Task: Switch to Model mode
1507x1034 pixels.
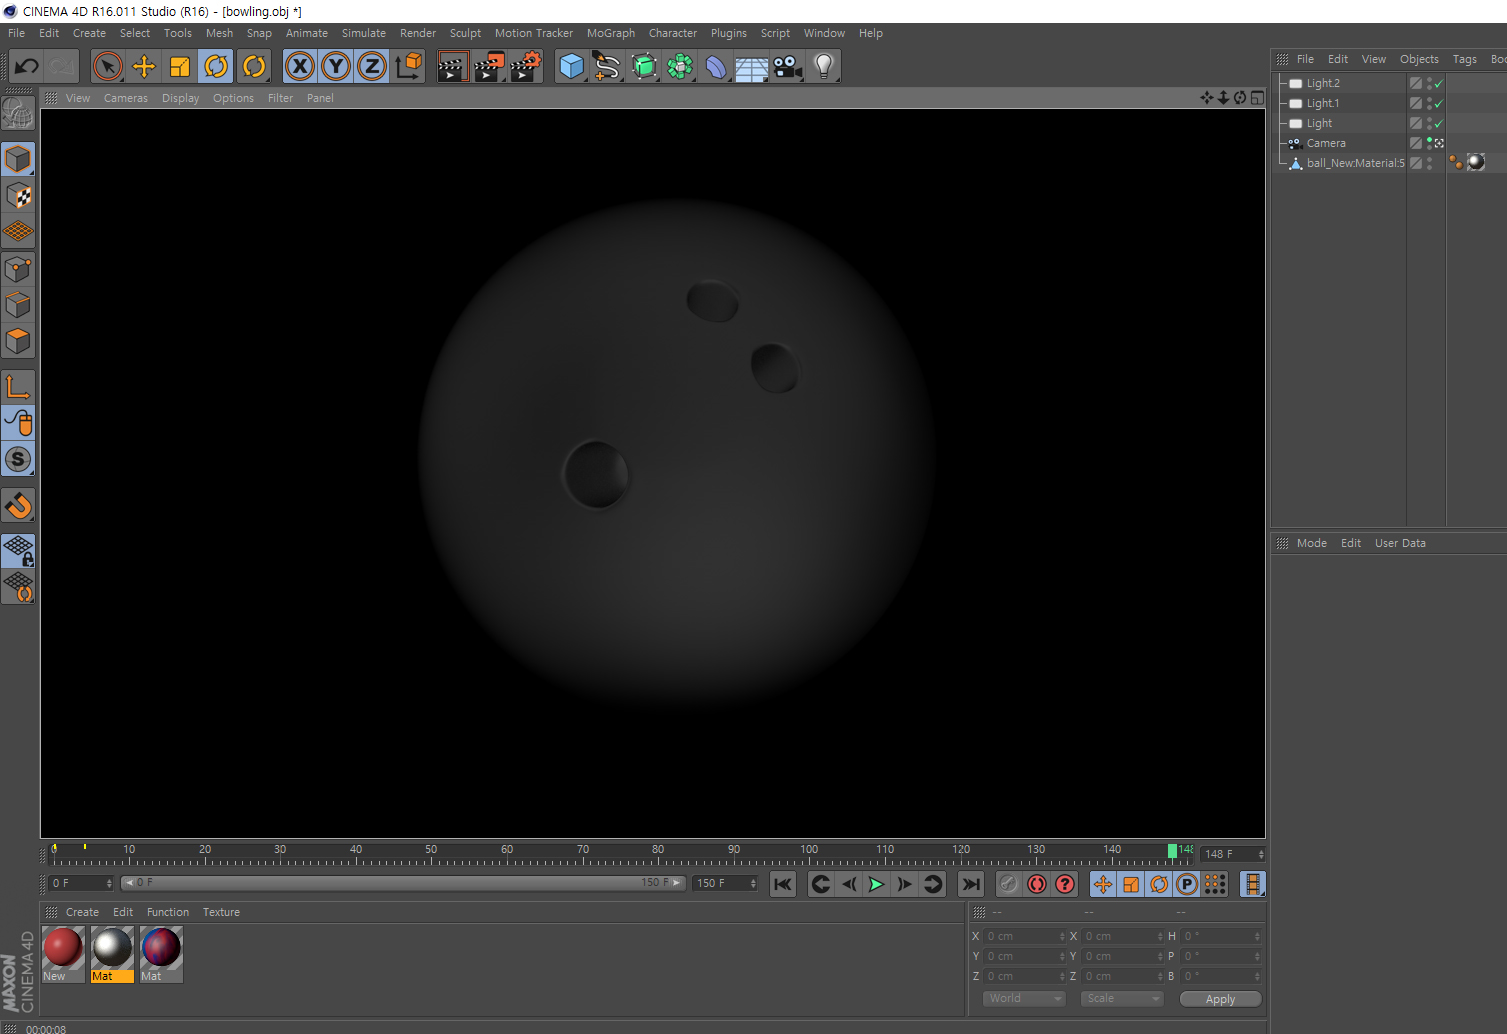Action: click(18, 159)
